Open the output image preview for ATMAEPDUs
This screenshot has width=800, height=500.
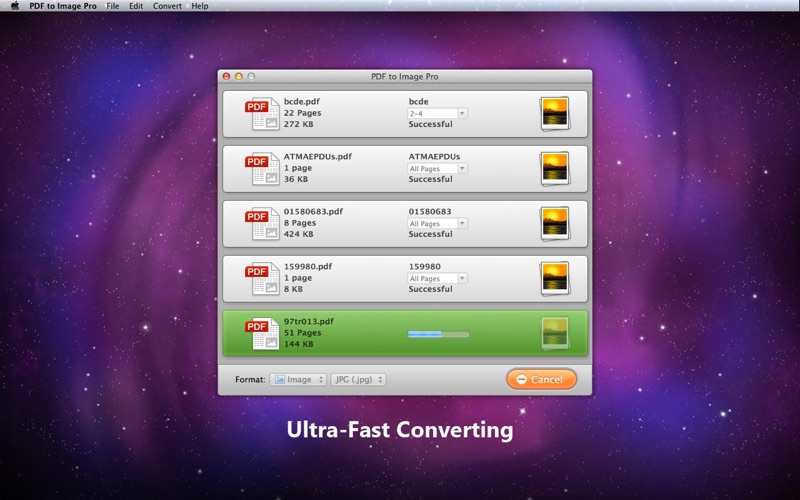555,168
